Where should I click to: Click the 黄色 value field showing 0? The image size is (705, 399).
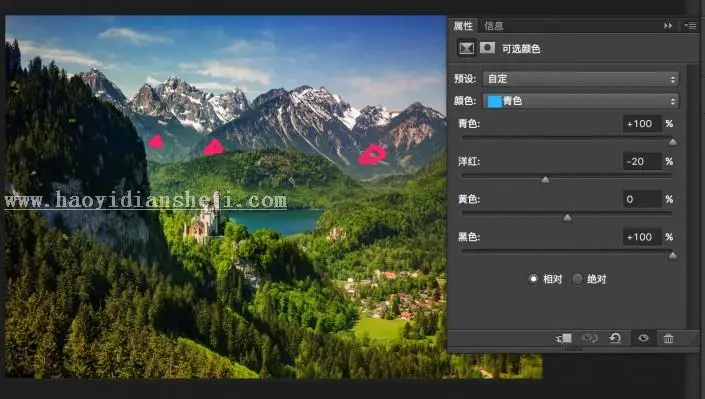click(642, 199)
